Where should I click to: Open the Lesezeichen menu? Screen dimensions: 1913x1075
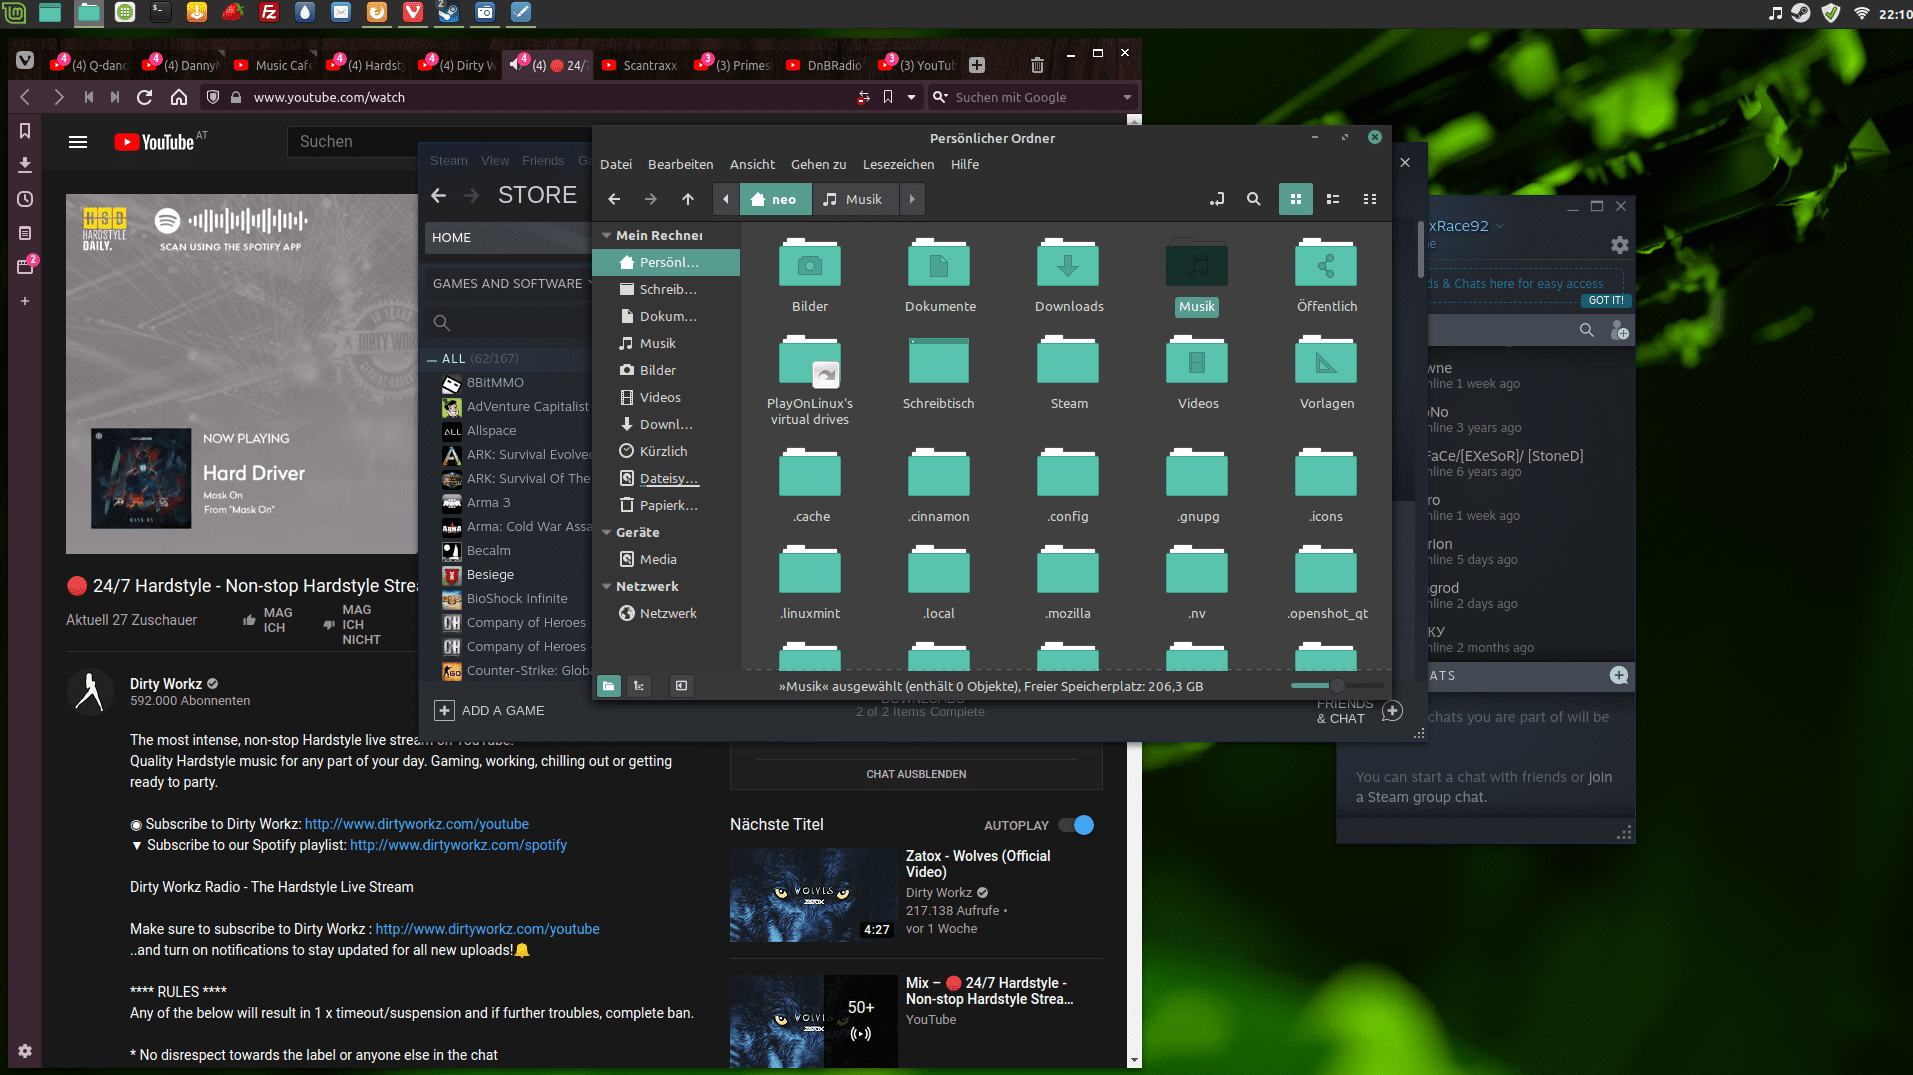(898, 164)
